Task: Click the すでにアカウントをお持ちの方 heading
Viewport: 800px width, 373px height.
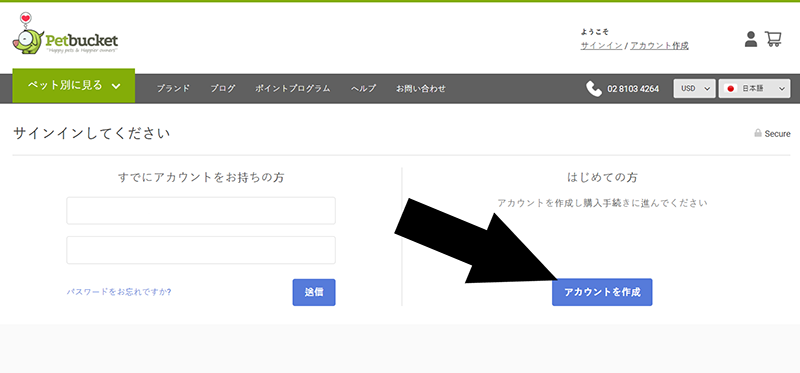Action: coord(201,178)
